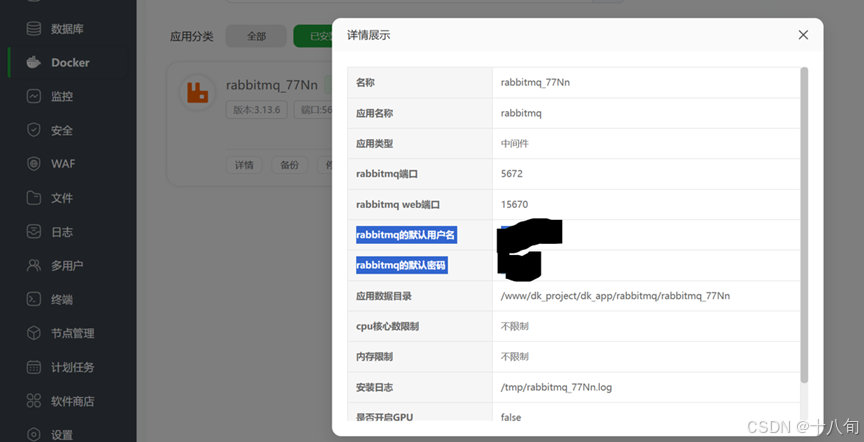Click the scheduled tasks calendar icon
This screenshot has width=864, height=442.
click(34, 367)
